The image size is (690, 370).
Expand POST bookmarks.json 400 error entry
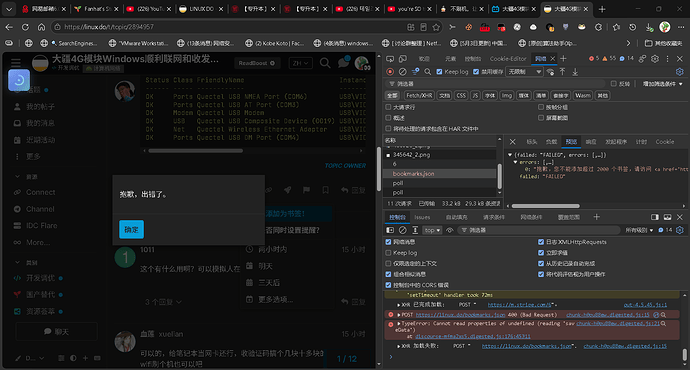pyautogui.click(x=399, y=315)
